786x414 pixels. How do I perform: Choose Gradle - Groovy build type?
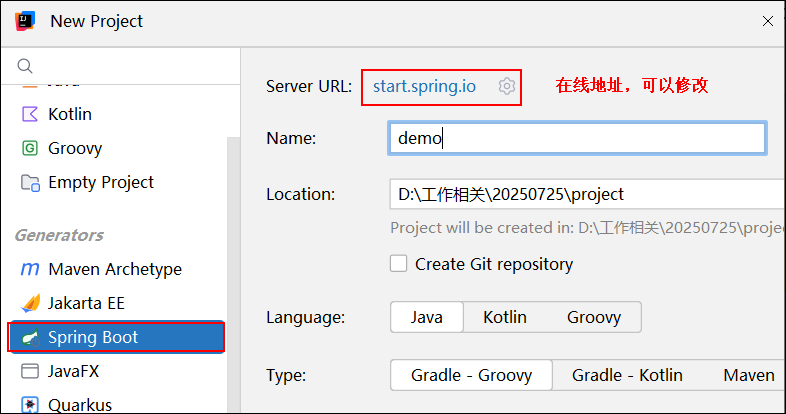471,375
